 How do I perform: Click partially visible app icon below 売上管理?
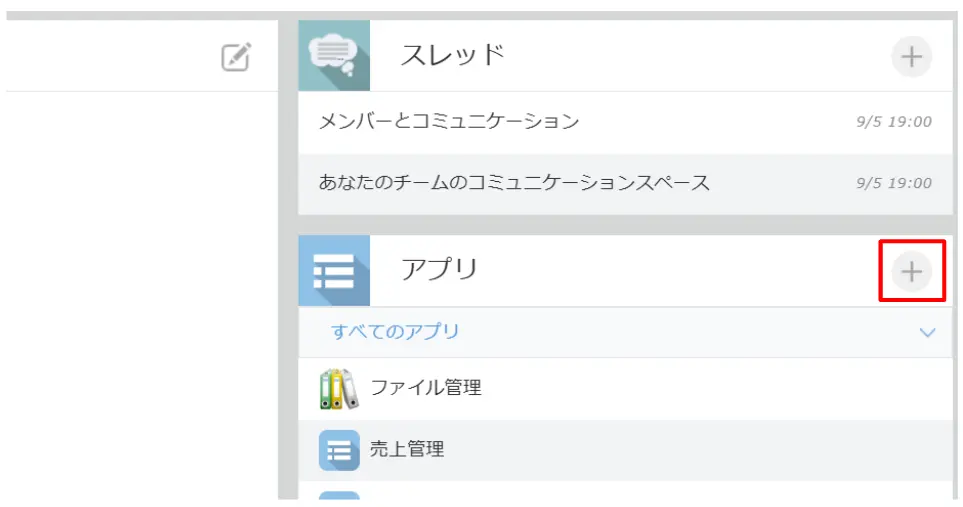(x=339, y=498)
